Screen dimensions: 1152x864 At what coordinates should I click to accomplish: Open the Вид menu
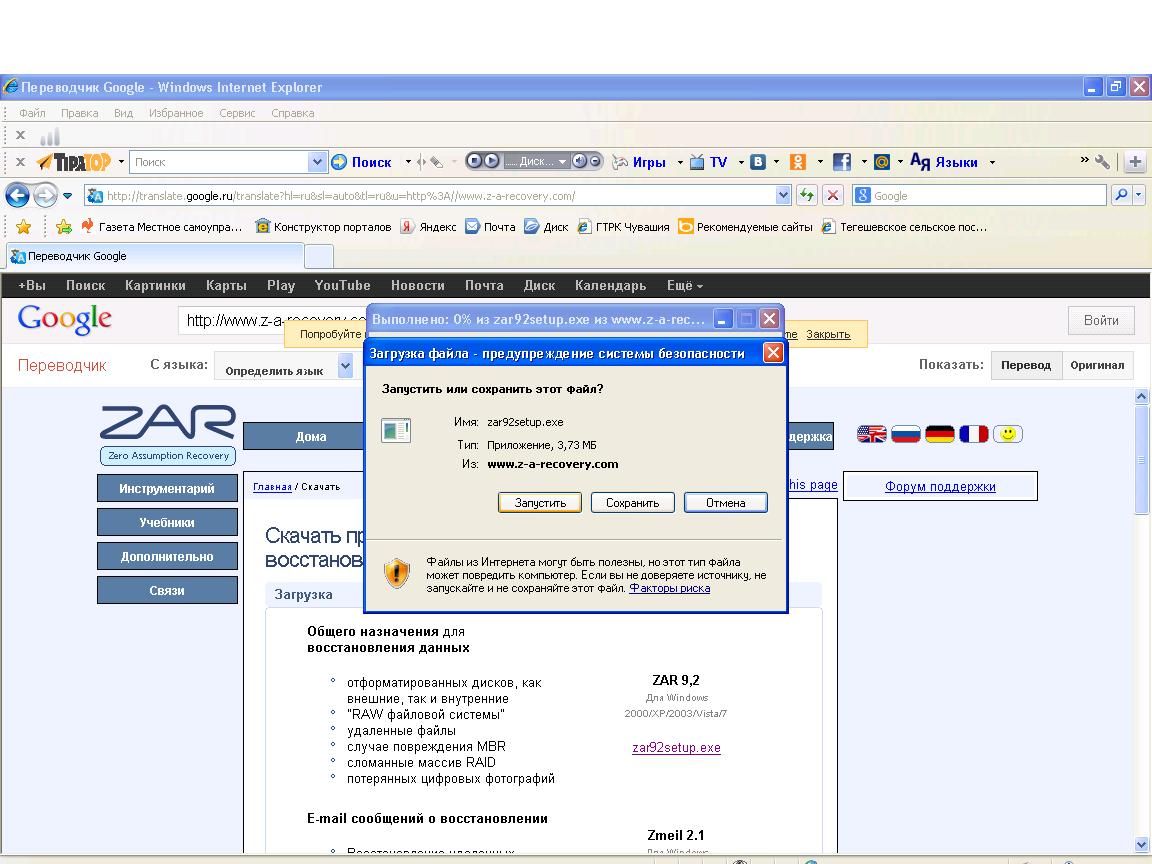pos(123,112)
